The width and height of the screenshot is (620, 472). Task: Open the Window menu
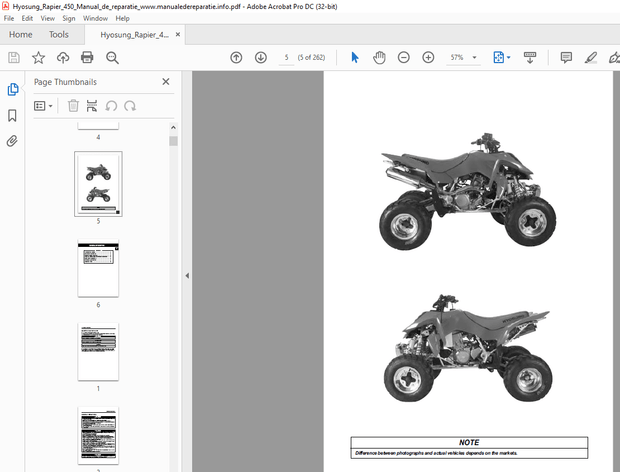point(95,18)
